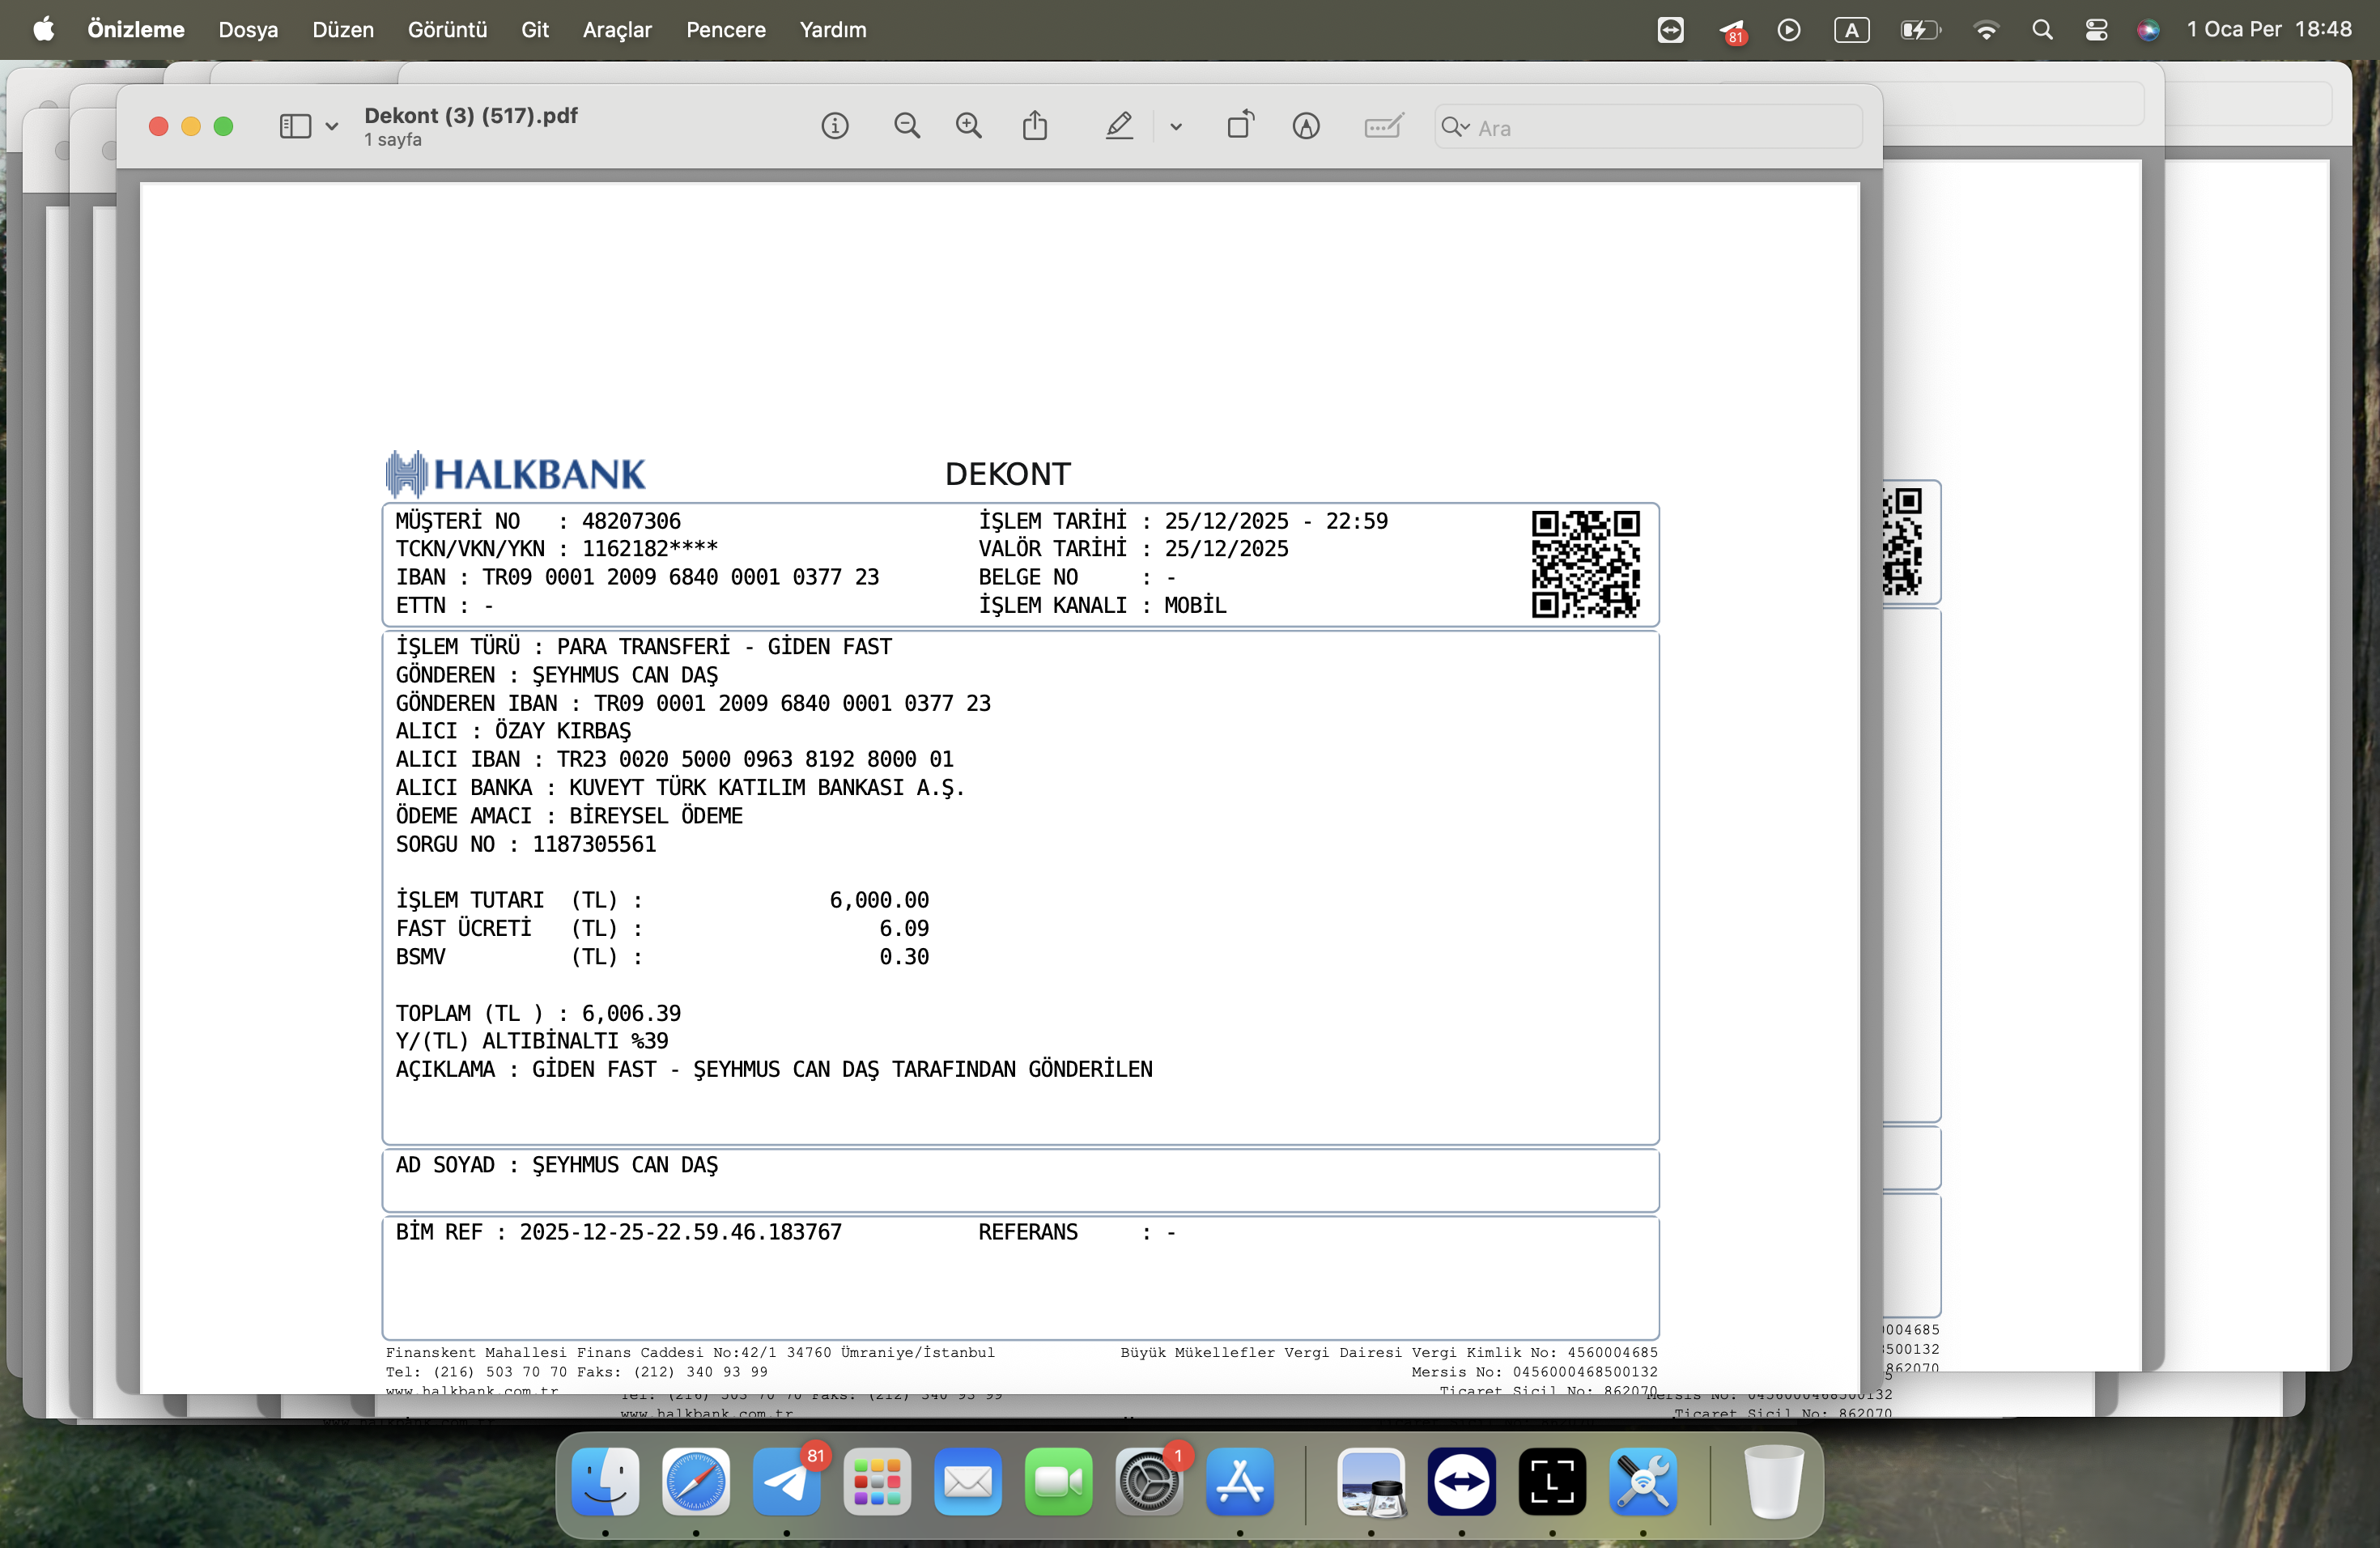
Task: Click the Ara search field
Action: (x=1648, y=127)
